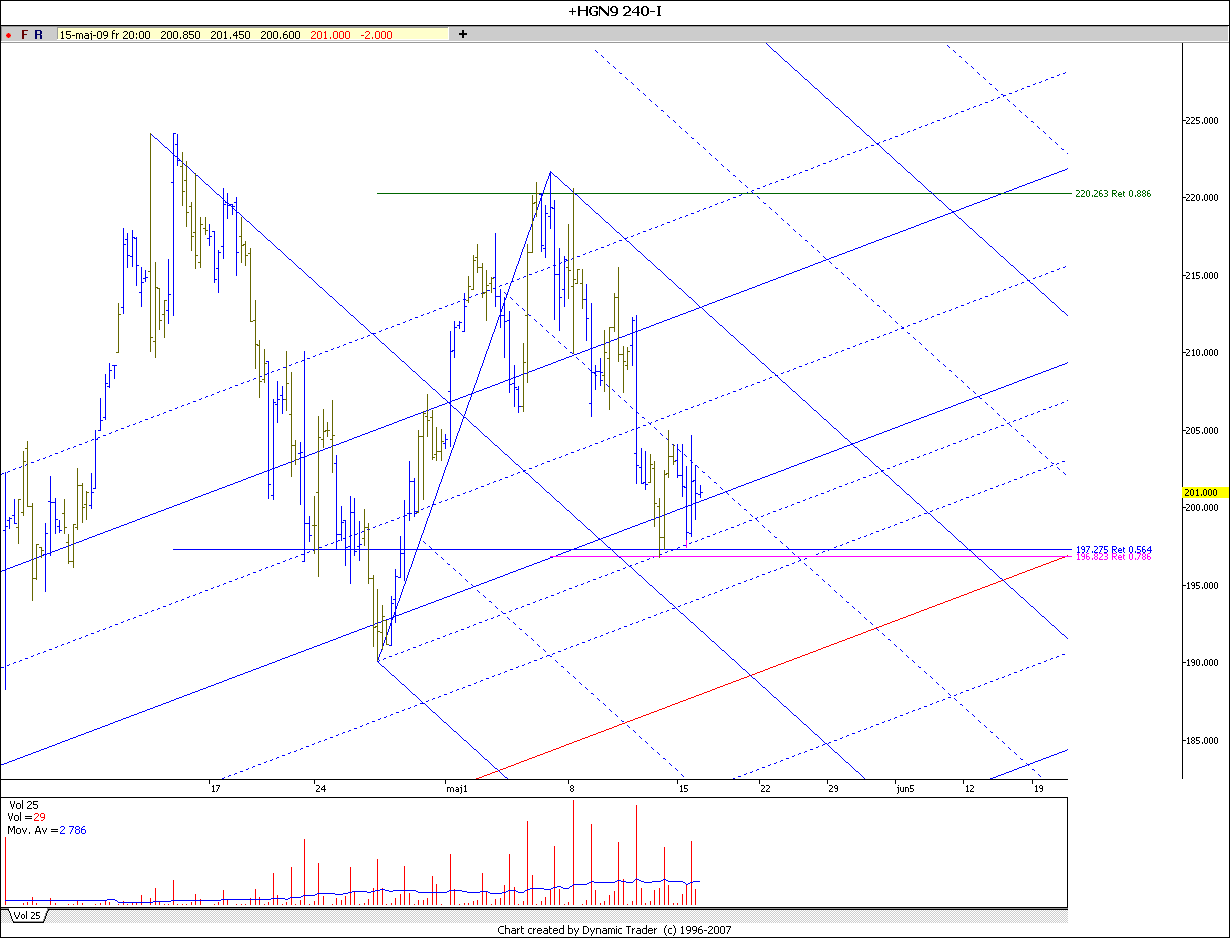
Task: Click the 210.000 price axis label
Action: click(1200, 353)
